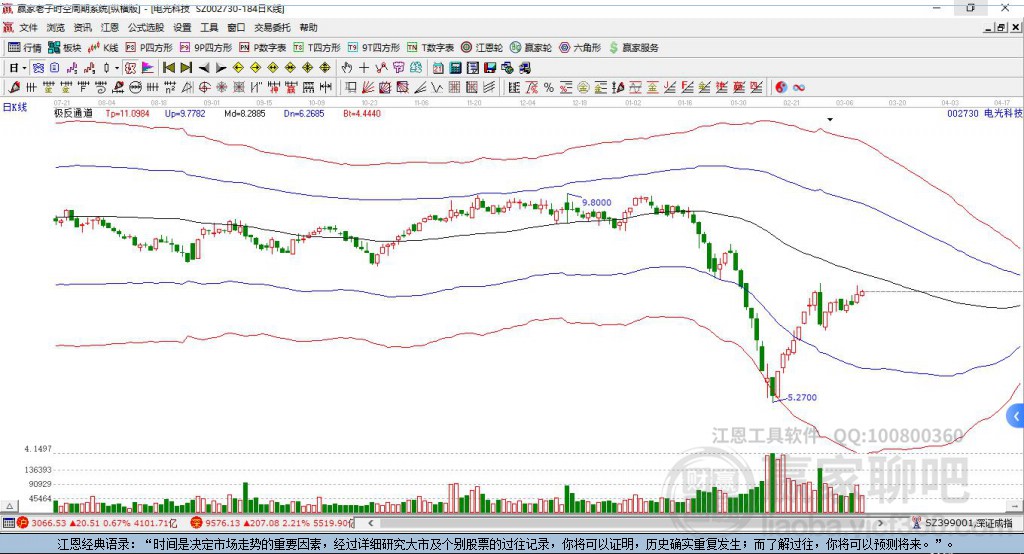This screenshot has height=554, width=1024.
Task: Step chart right with black right arrow
Action: tap(221, 67)
